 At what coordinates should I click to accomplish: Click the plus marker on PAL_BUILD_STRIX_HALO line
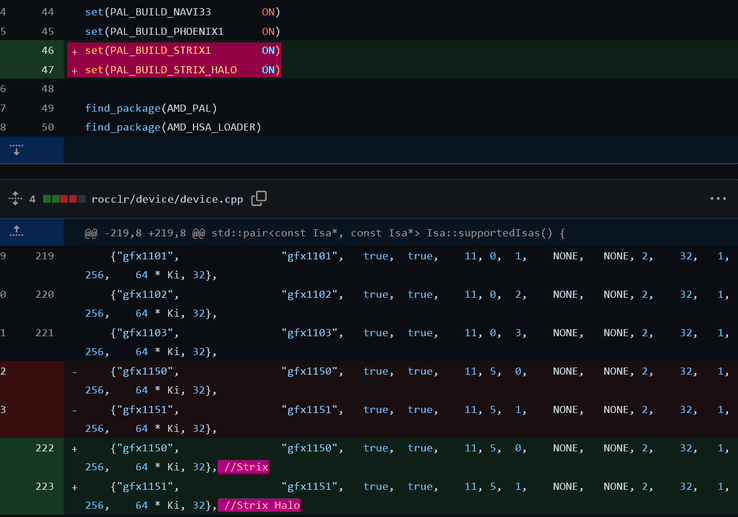74,70
